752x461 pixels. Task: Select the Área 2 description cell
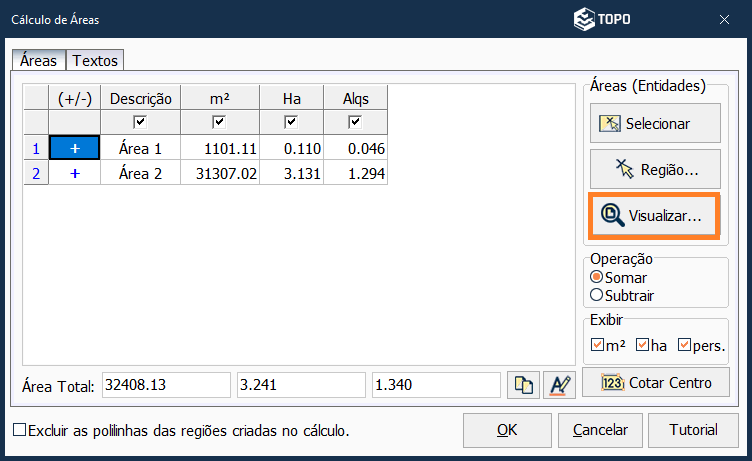point(141,173)
